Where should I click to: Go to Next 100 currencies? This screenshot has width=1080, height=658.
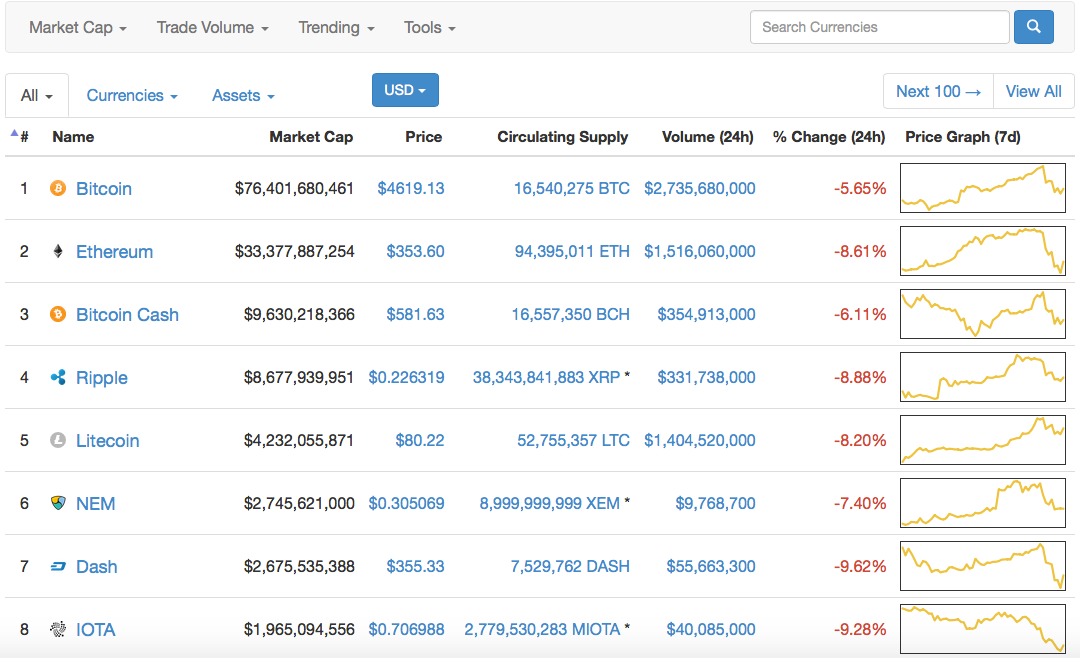click(938, 91)
